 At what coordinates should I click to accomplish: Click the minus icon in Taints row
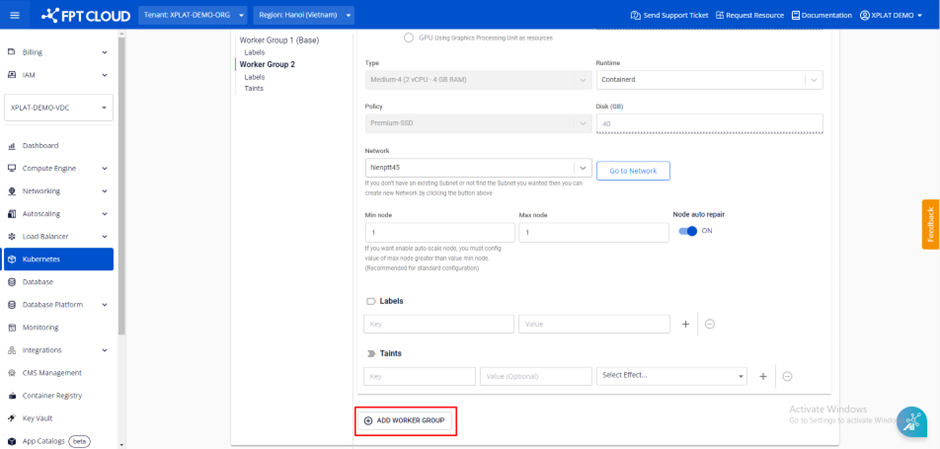click(787, 376)
